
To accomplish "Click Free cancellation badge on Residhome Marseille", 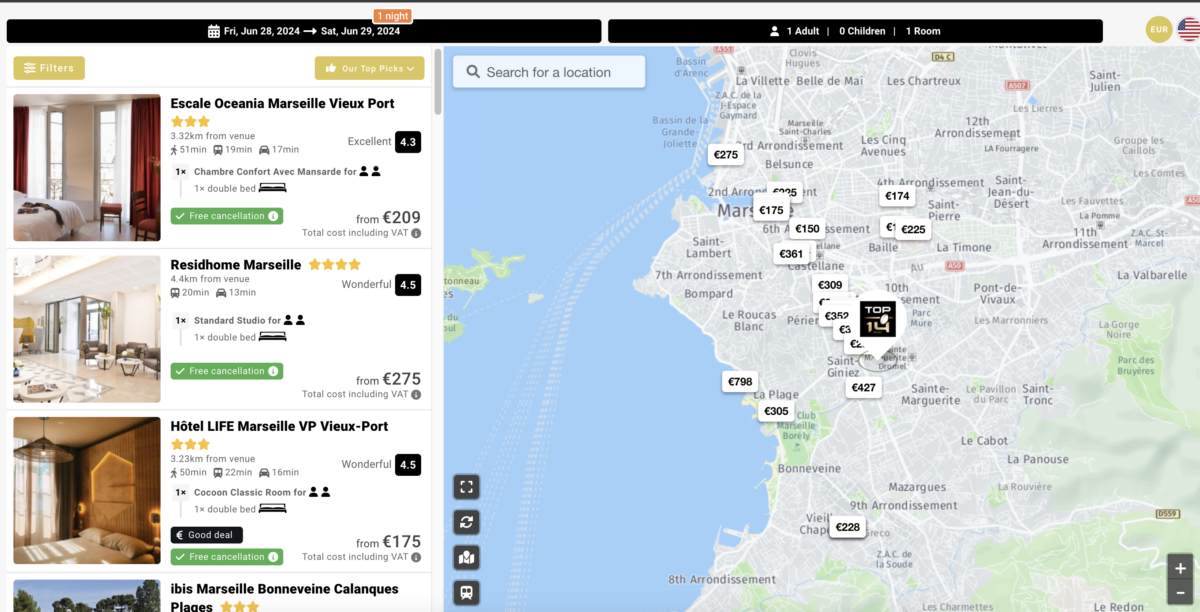I will (x=227, y=371).
